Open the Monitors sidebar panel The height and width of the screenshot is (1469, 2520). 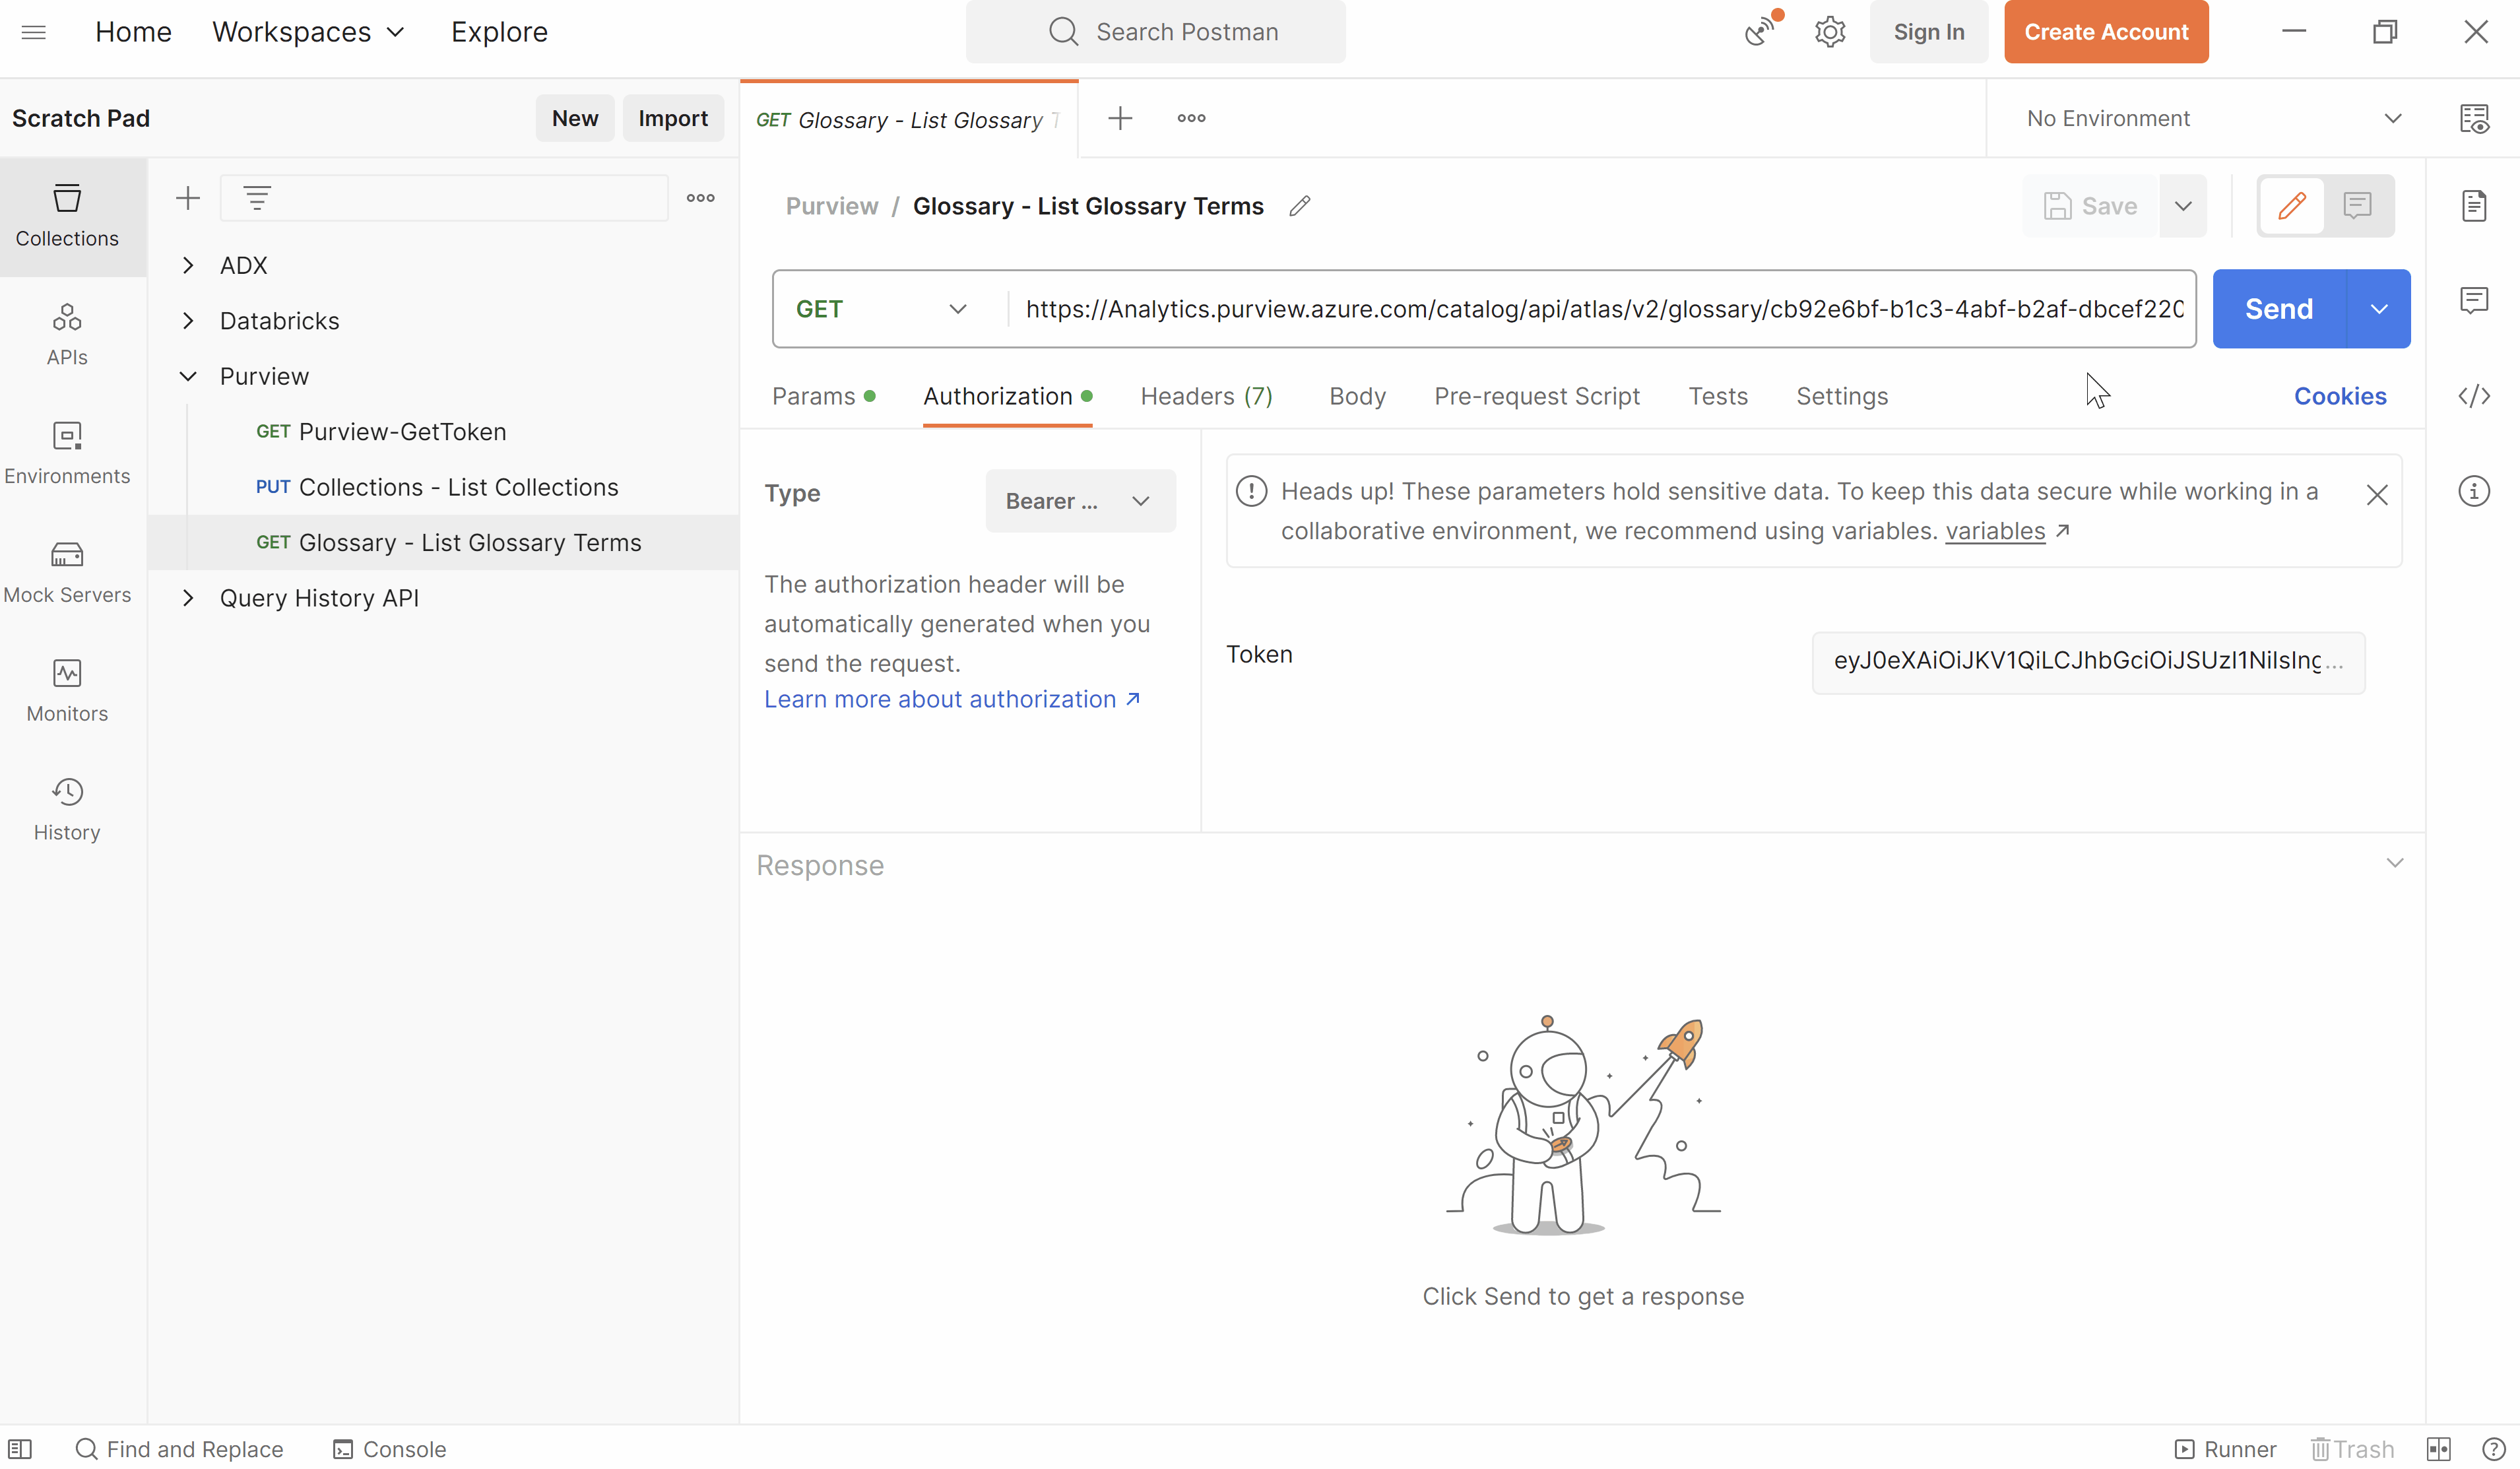pos(67,691)
